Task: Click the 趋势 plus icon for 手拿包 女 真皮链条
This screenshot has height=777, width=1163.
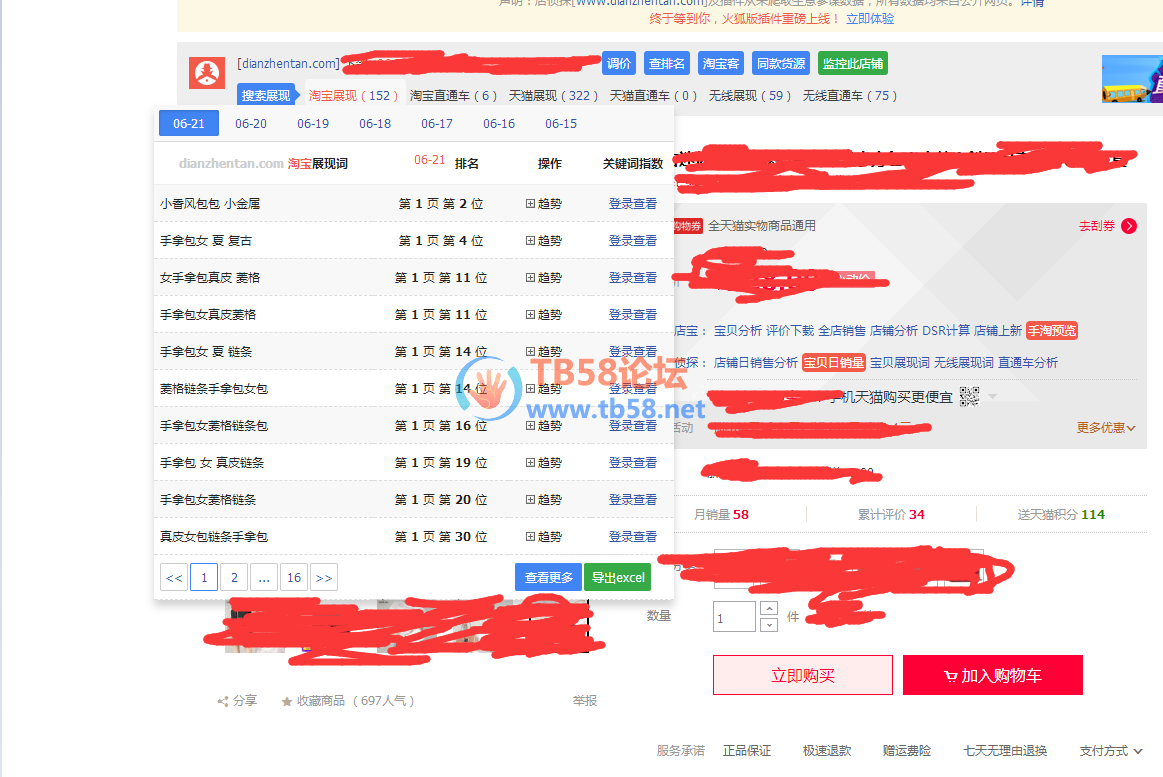Action: tap(530, 463)
